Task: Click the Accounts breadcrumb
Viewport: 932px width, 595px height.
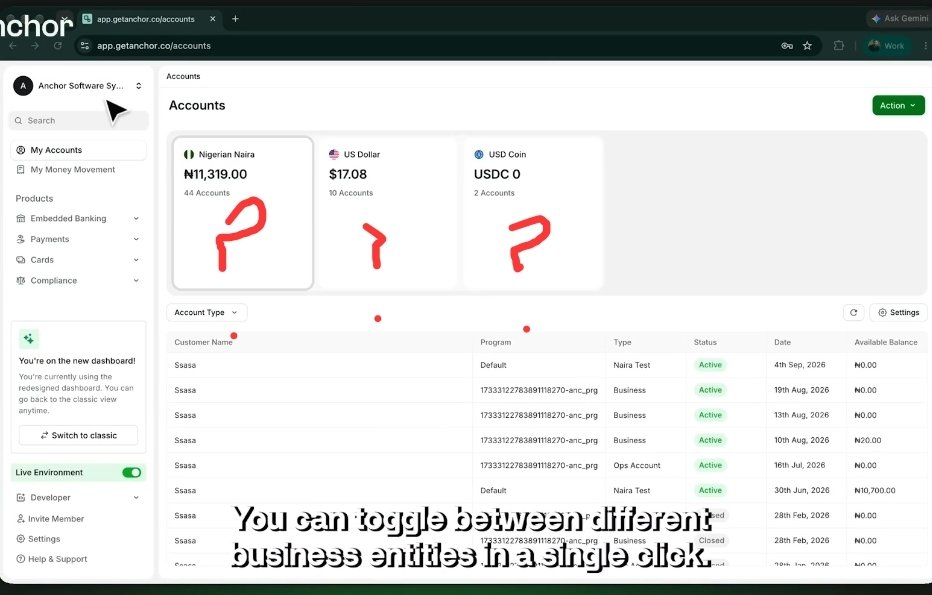Action: click(183, 76)
